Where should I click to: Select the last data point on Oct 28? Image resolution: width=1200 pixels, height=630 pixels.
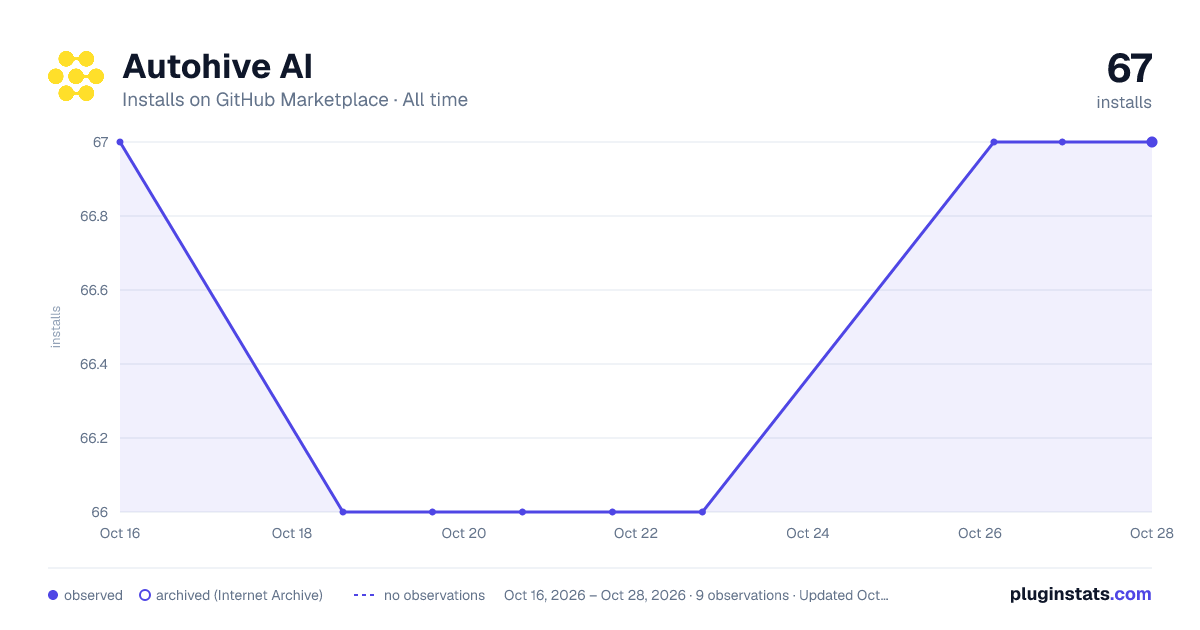[x=1152, y=142]
